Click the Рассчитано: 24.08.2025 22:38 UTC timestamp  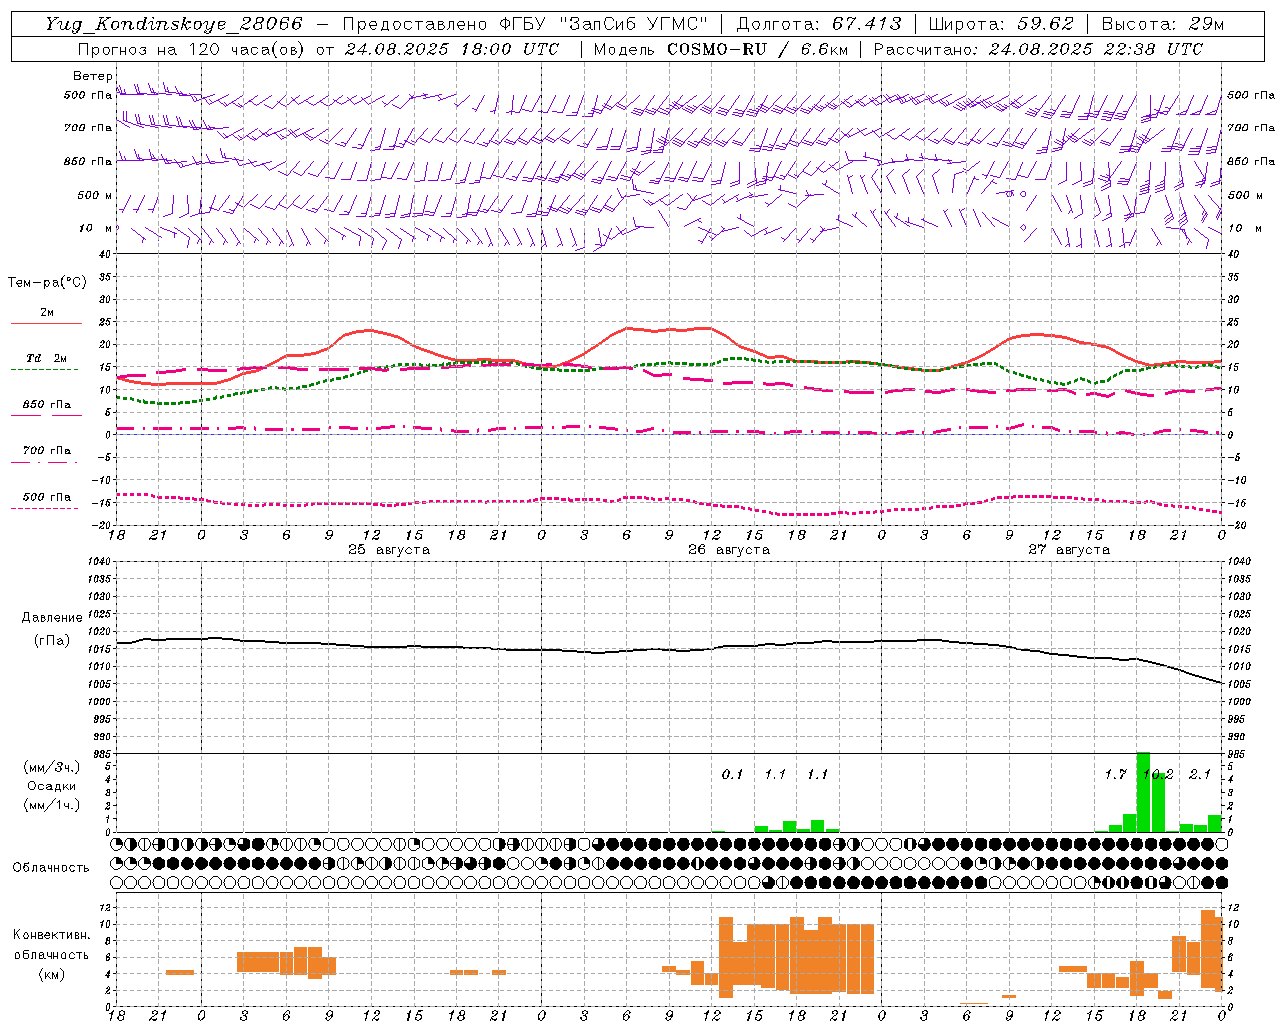click(x=1038, y=49)
